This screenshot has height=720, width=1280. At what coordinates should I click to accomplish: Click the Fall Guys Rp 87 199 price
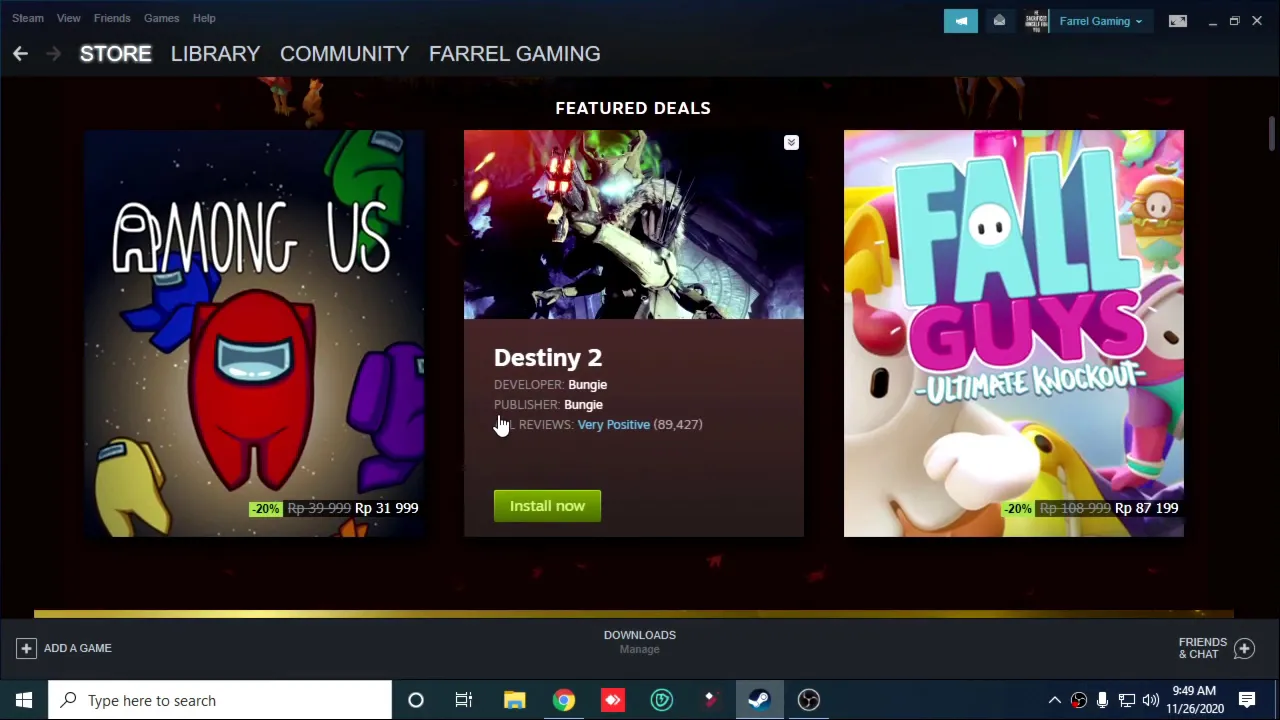pos(1147,508)
